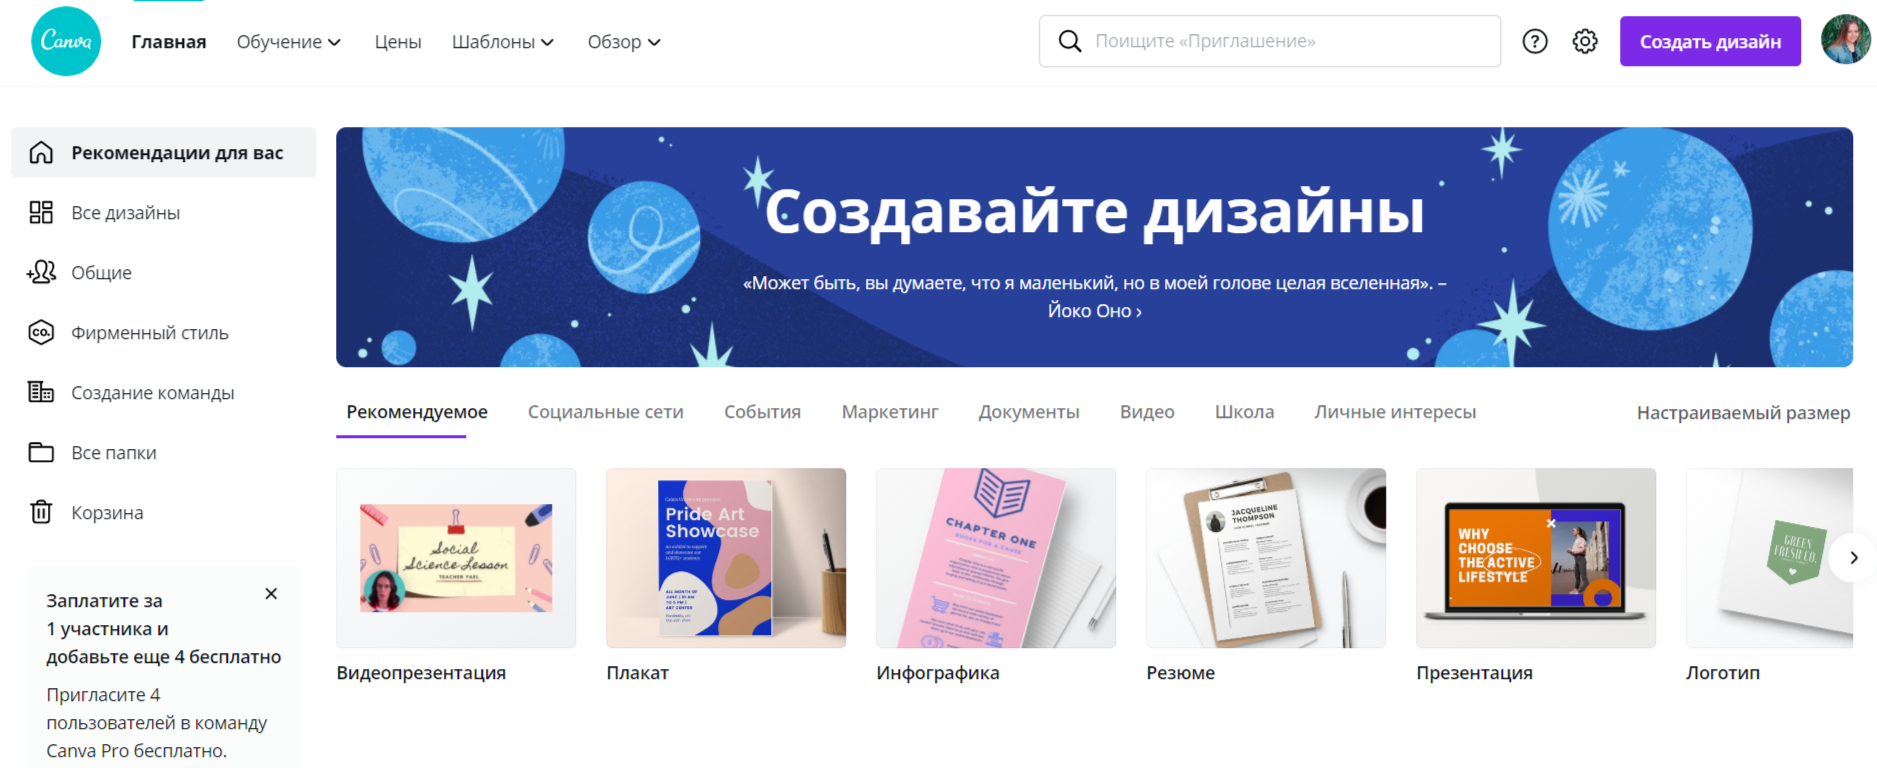Click the Создание команды building icon

[41, 392]
